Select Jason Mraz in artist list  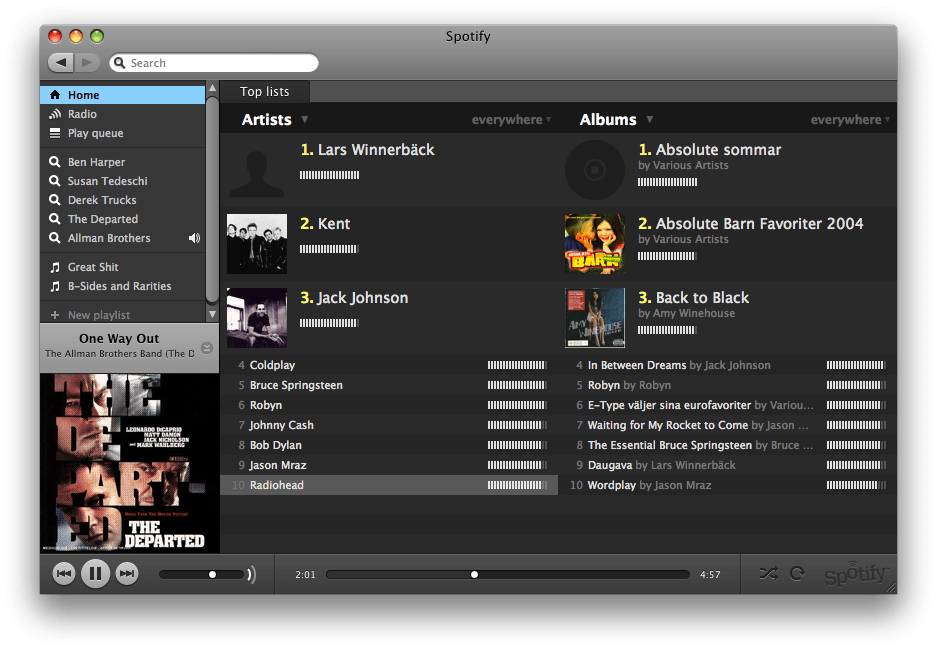(x=389, y=465)
